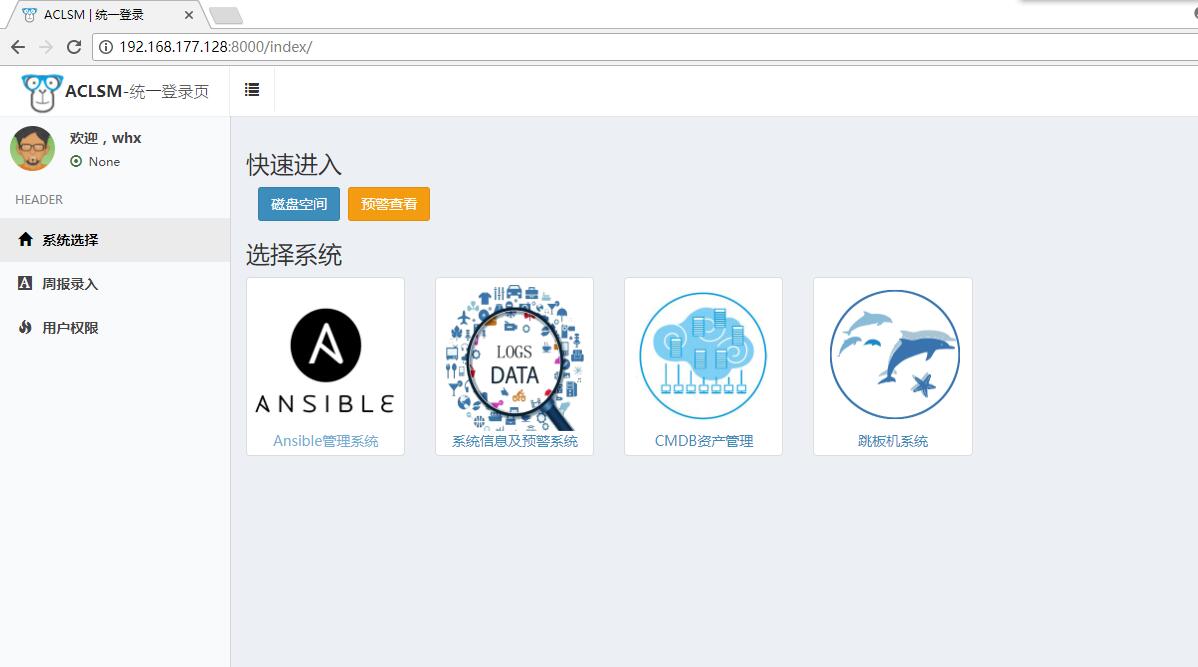Click the dolphin 跳板机 image
The width and height of the screenshot is (1198, 667).
[x=893, y=355]
